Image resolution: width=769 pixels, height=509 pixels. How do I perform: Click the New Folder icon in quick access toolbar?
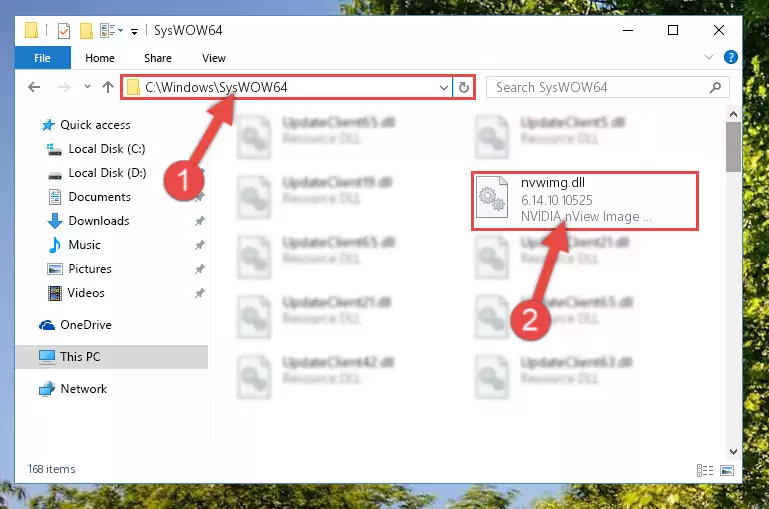[x=86, y=31]
